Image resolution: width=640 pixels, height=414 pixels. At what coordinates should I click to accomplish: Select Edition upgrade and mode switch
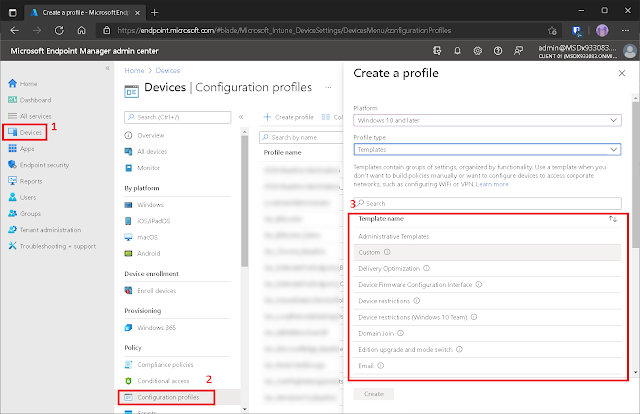[x=487, y=349]
